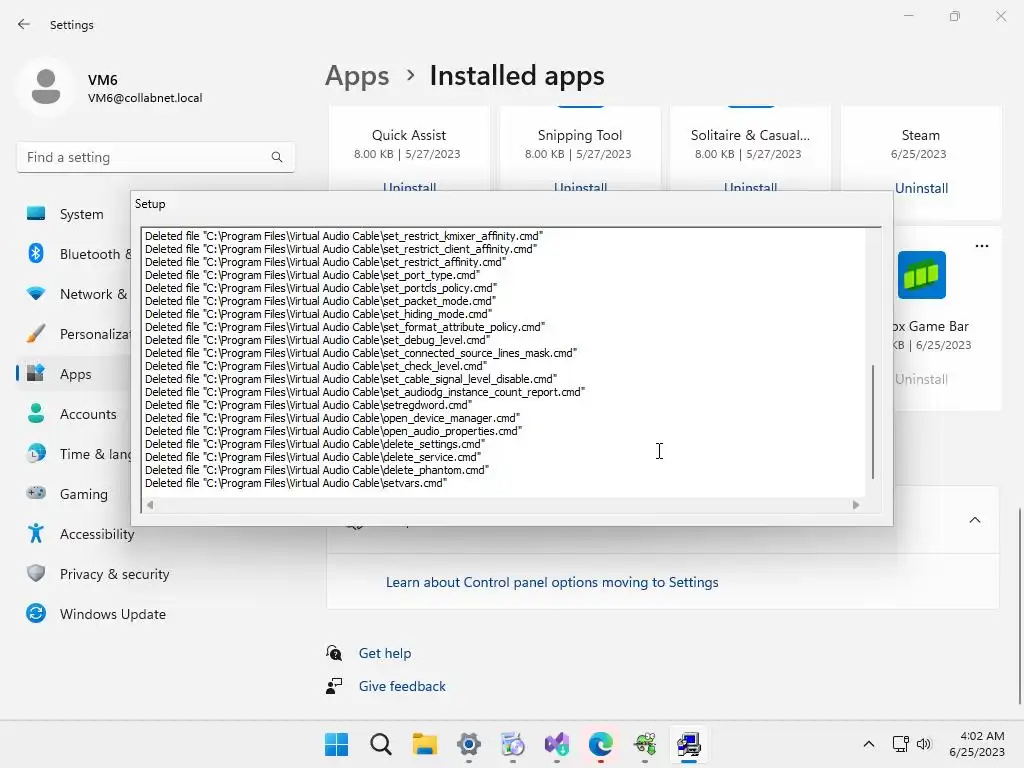Click the search magnifier in Find a setting

[x=277, y=157]
